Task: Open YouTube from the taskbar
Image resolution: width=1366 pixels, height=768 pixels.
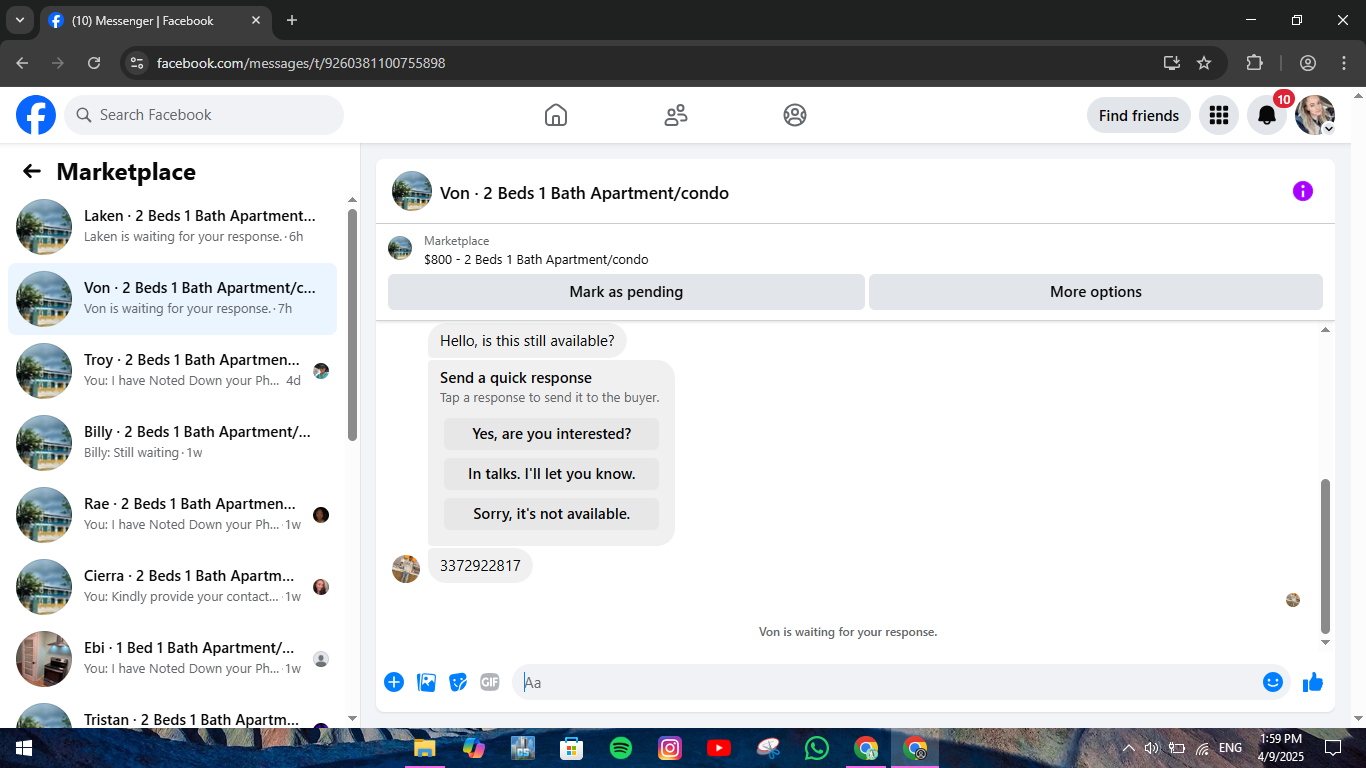Action: (719, 748)
